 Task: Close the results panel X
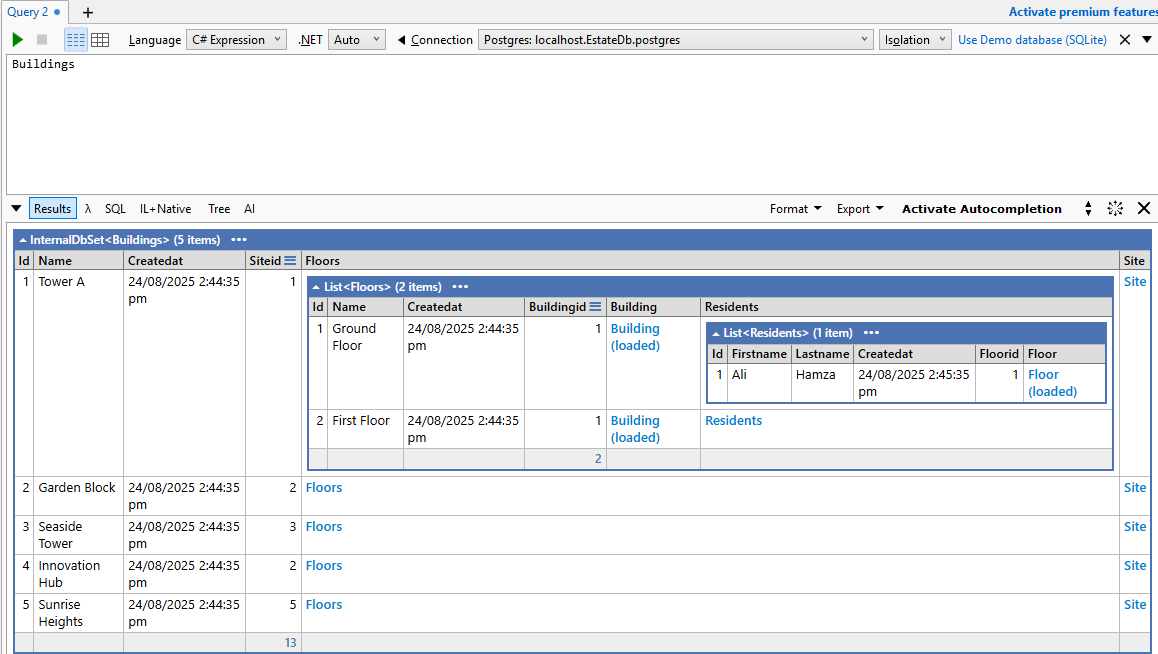[x=1144, y=209]
